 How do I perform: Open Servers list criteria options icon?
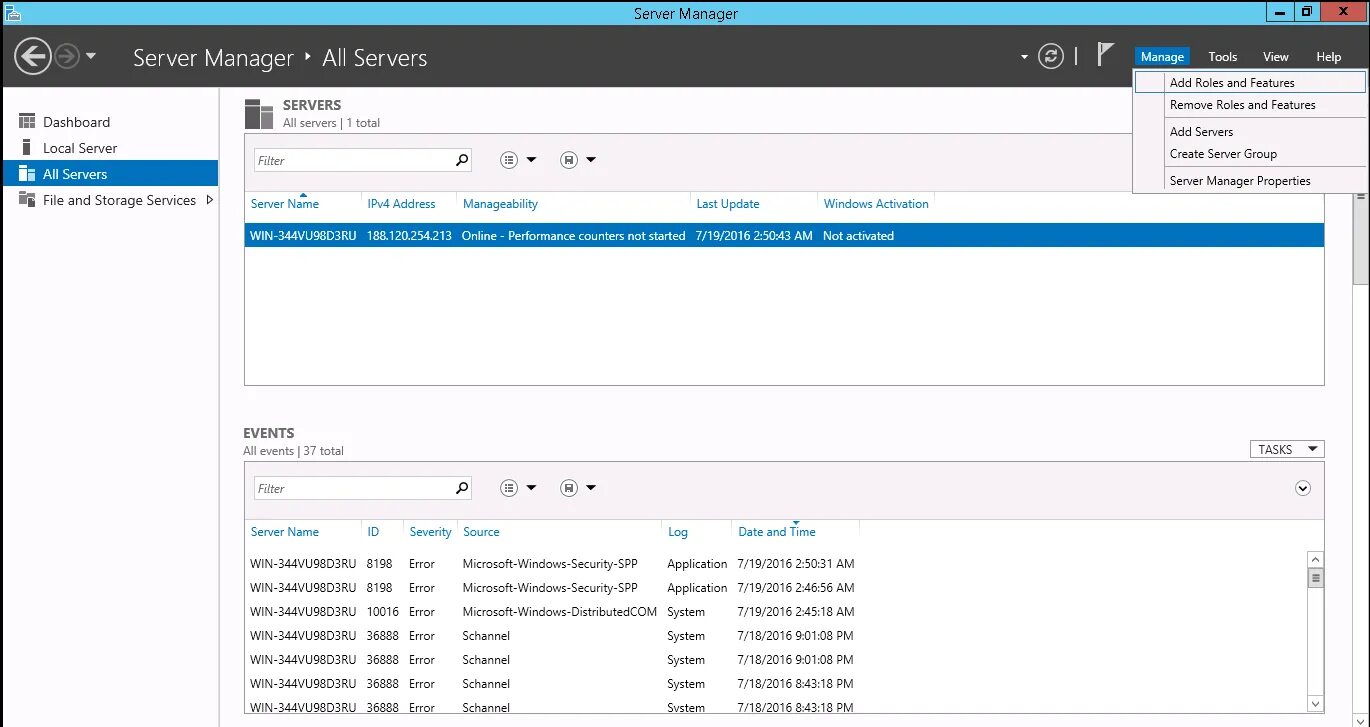(509, 160)
